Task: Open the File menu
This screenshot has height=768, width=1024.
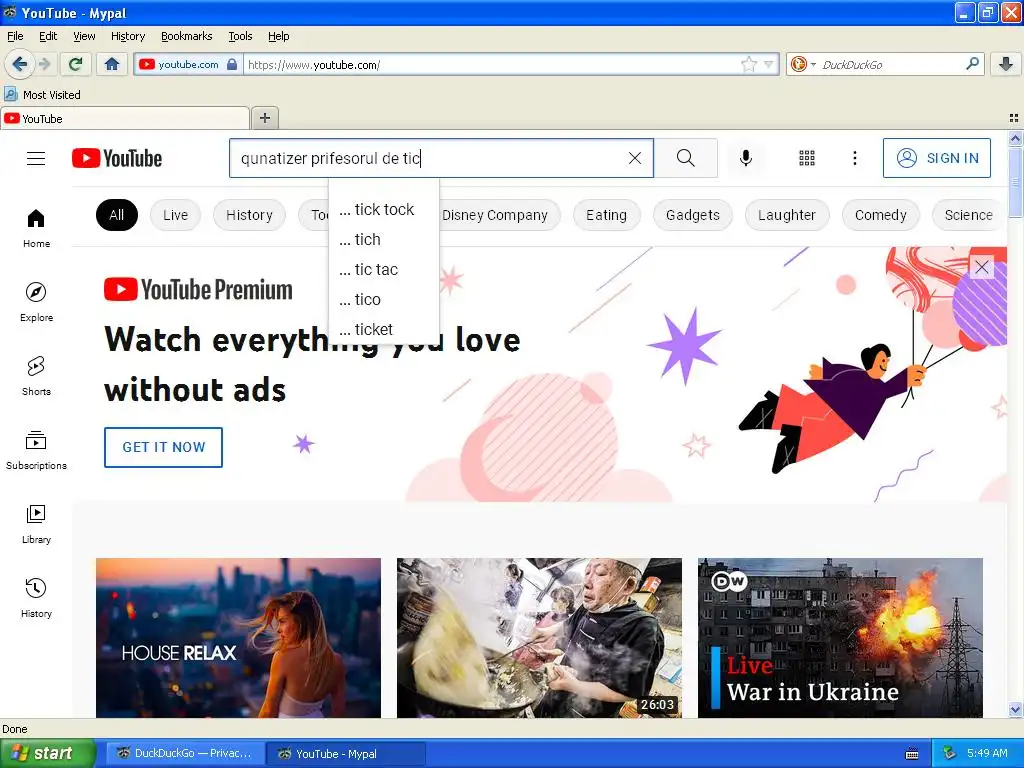Action: tap(15, 36)
